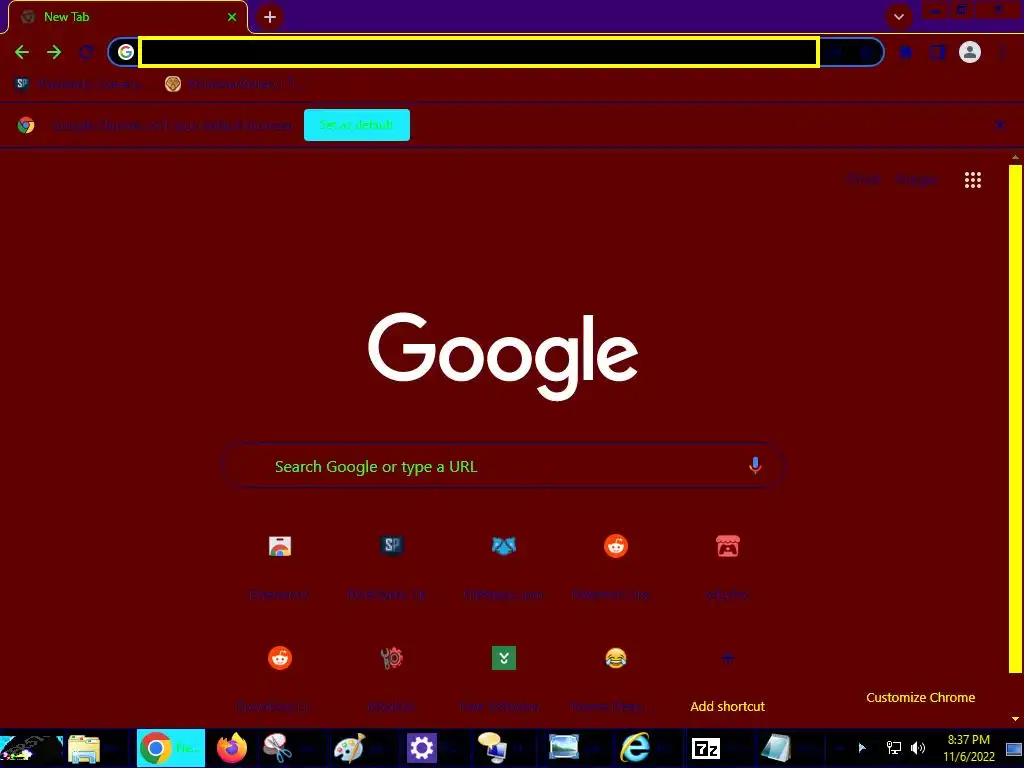Open the blue handshake shortcut tile

click(x=504, y=566)
